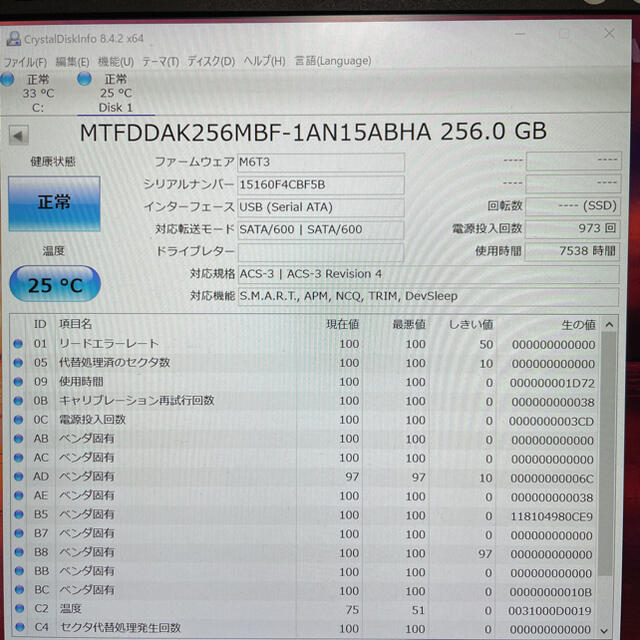640x640 pixels.
Task: Open the ファイル(F) menu
Action: [25, 62]
